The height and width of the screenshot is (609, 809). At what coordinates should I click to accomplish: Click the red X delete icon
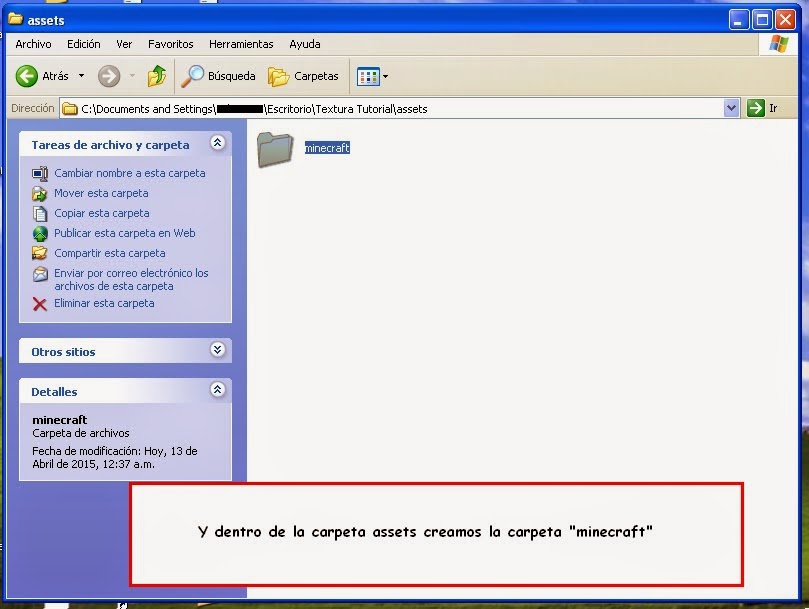click(x=40, y=304)
